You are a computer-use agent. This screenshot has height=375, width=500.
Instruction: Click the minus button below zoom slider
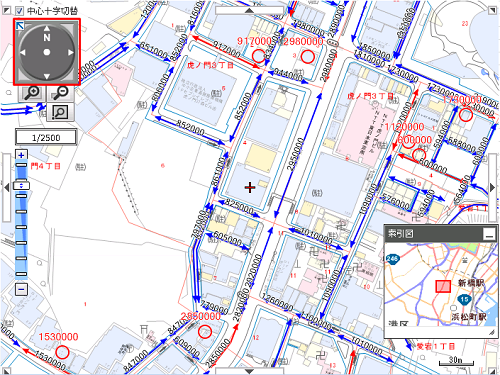click(x=21, y=289)
